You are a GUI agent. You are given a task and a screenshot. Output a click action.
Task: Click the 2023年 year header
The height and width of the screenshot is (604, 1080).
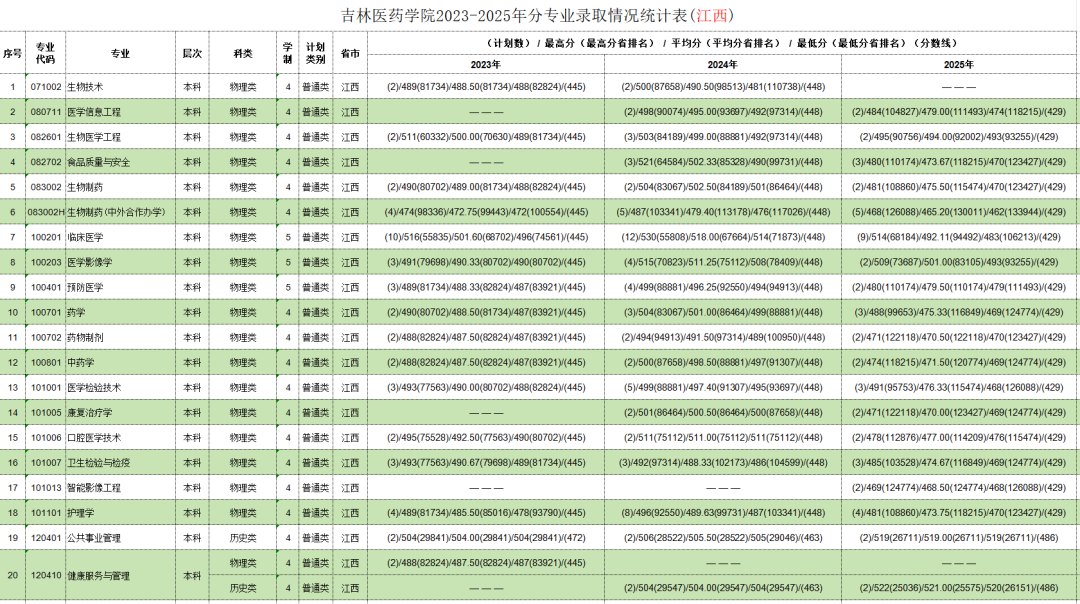point(486,64)
